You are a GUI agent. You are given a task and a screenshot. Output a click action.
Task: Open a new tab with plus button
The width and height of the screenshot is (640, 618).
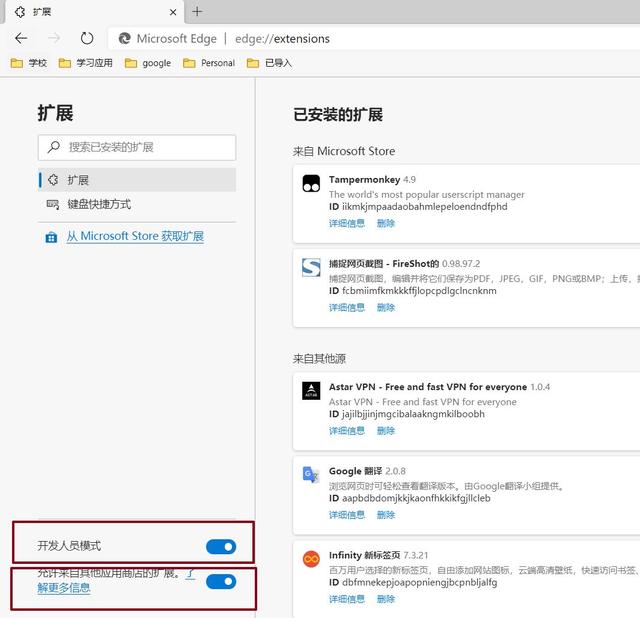coord(197,11)
